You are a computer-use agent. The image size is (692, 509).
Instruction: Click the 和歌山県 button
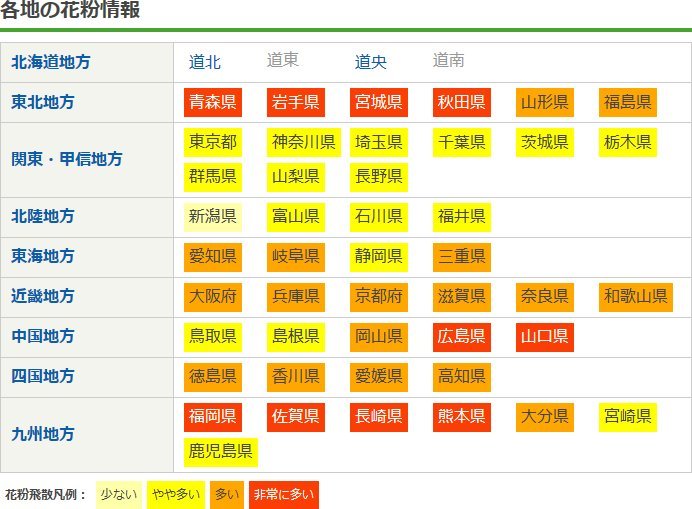coord(635,296)
